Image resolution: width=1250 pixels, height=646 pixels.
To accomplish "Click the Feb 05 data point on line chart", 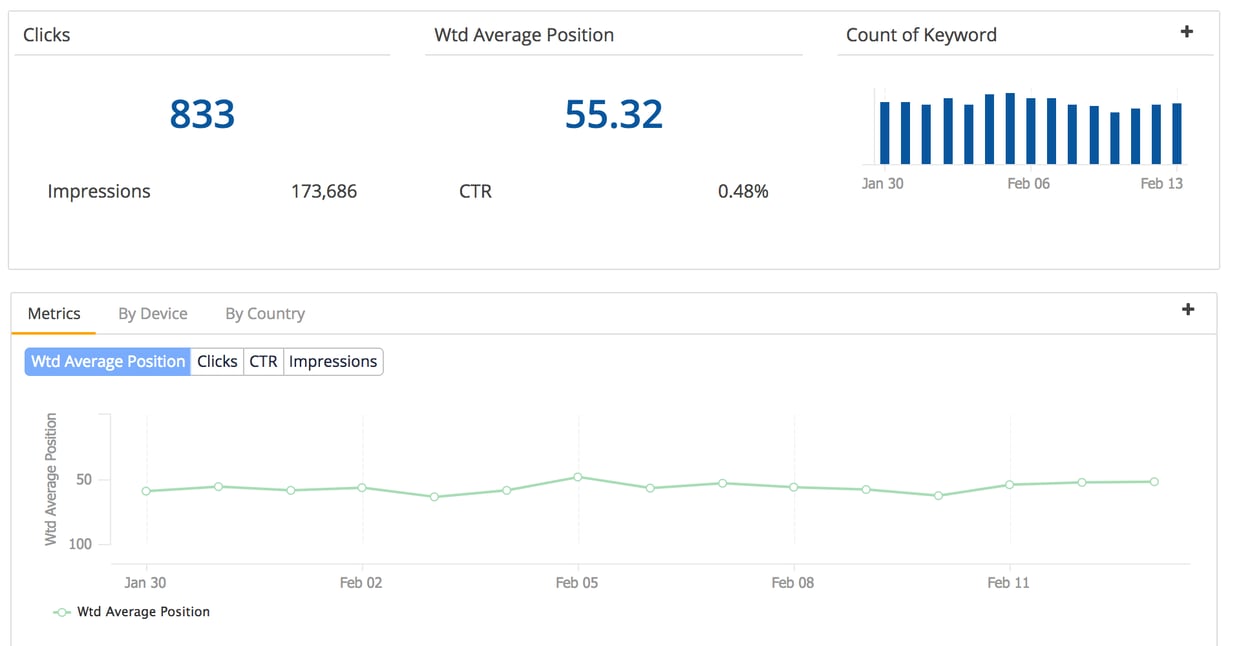I will [578, 477].
